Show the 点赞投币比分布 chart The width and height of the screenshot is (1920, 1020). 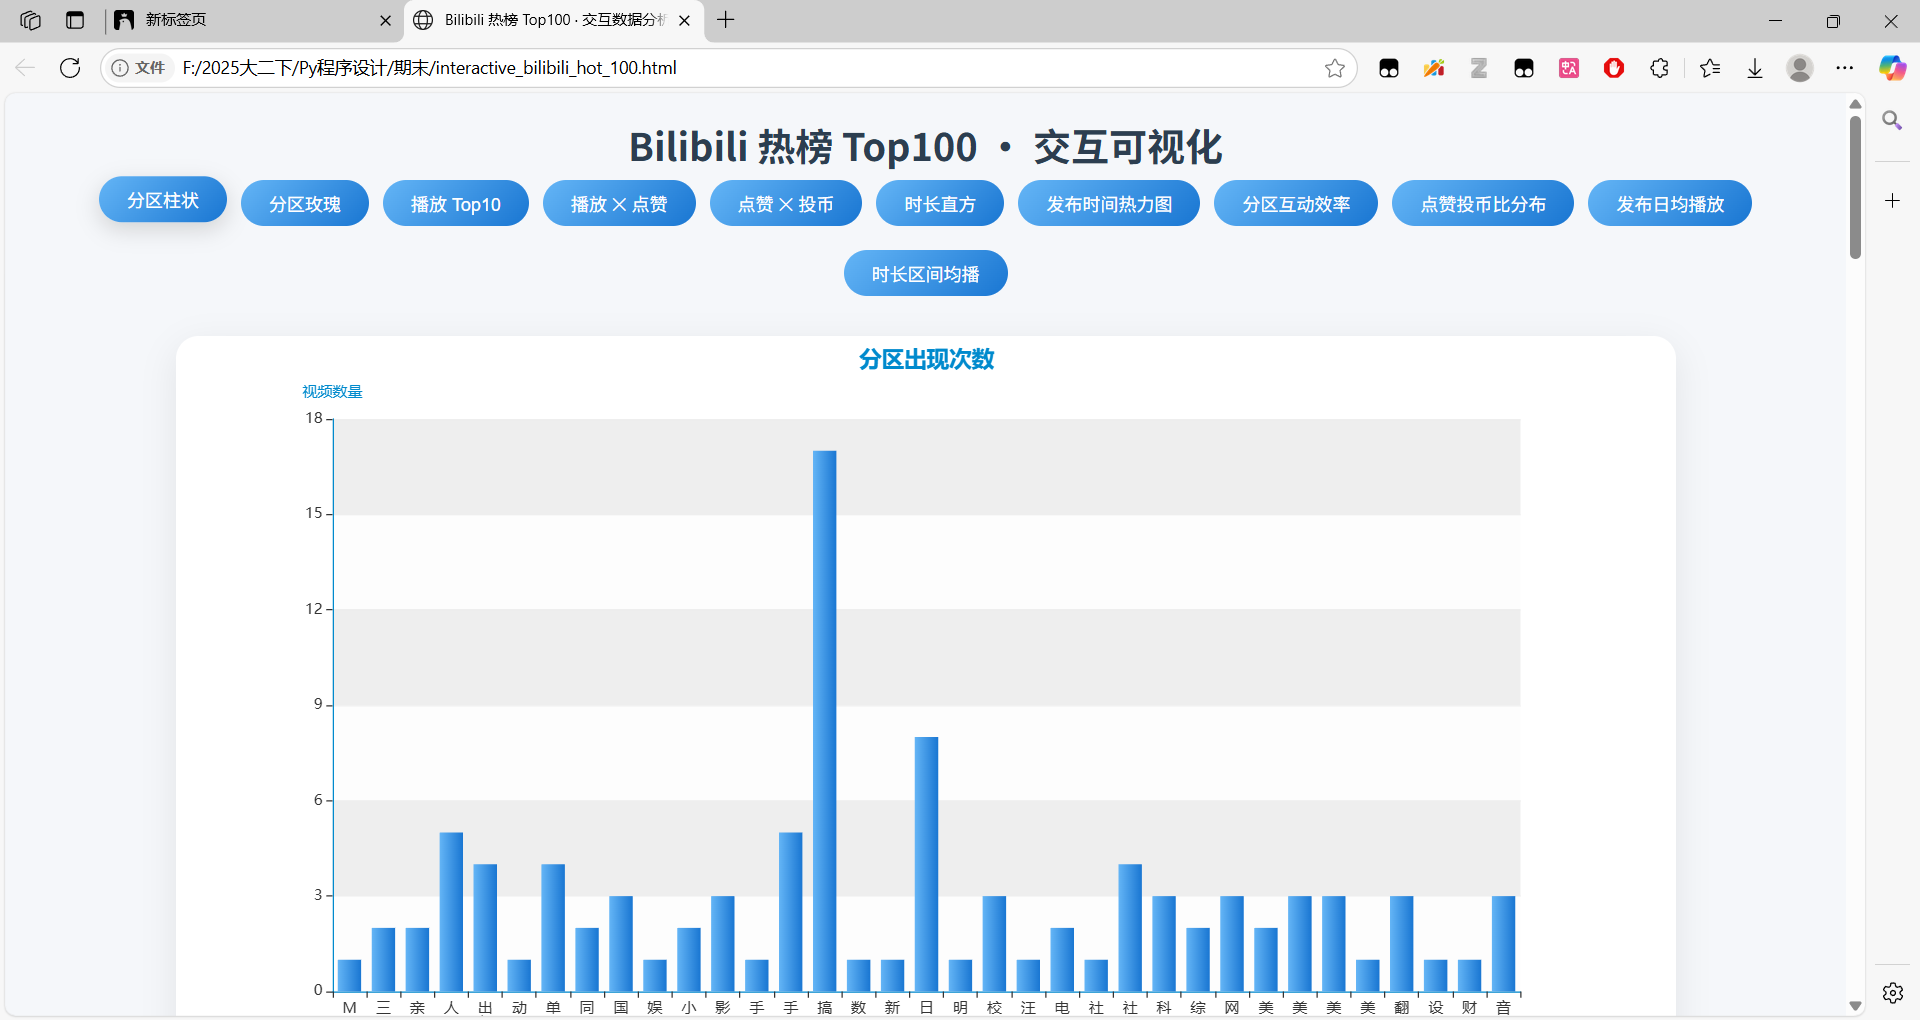coord(1483,204)
